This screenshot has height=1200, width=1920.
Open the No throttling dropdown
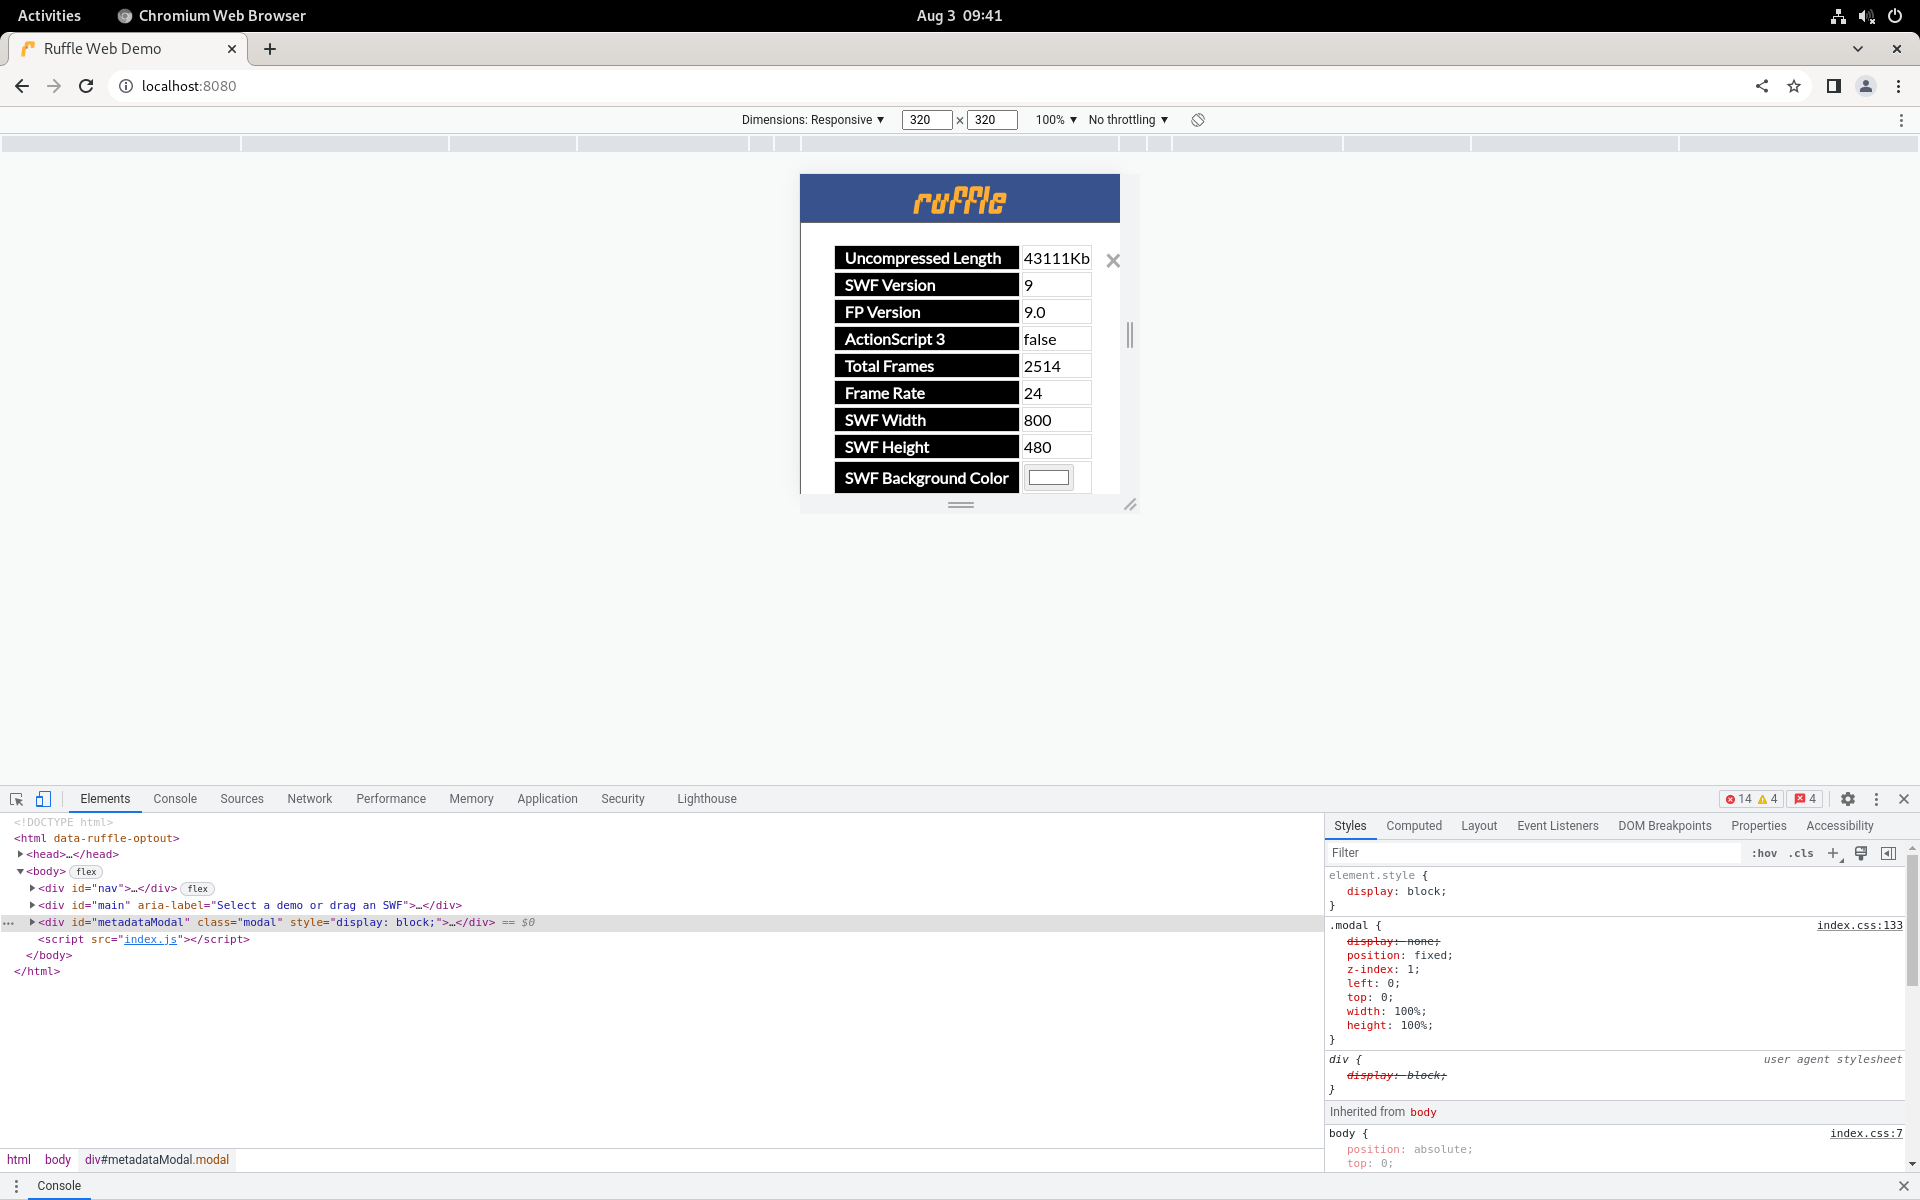(1126, 119)
